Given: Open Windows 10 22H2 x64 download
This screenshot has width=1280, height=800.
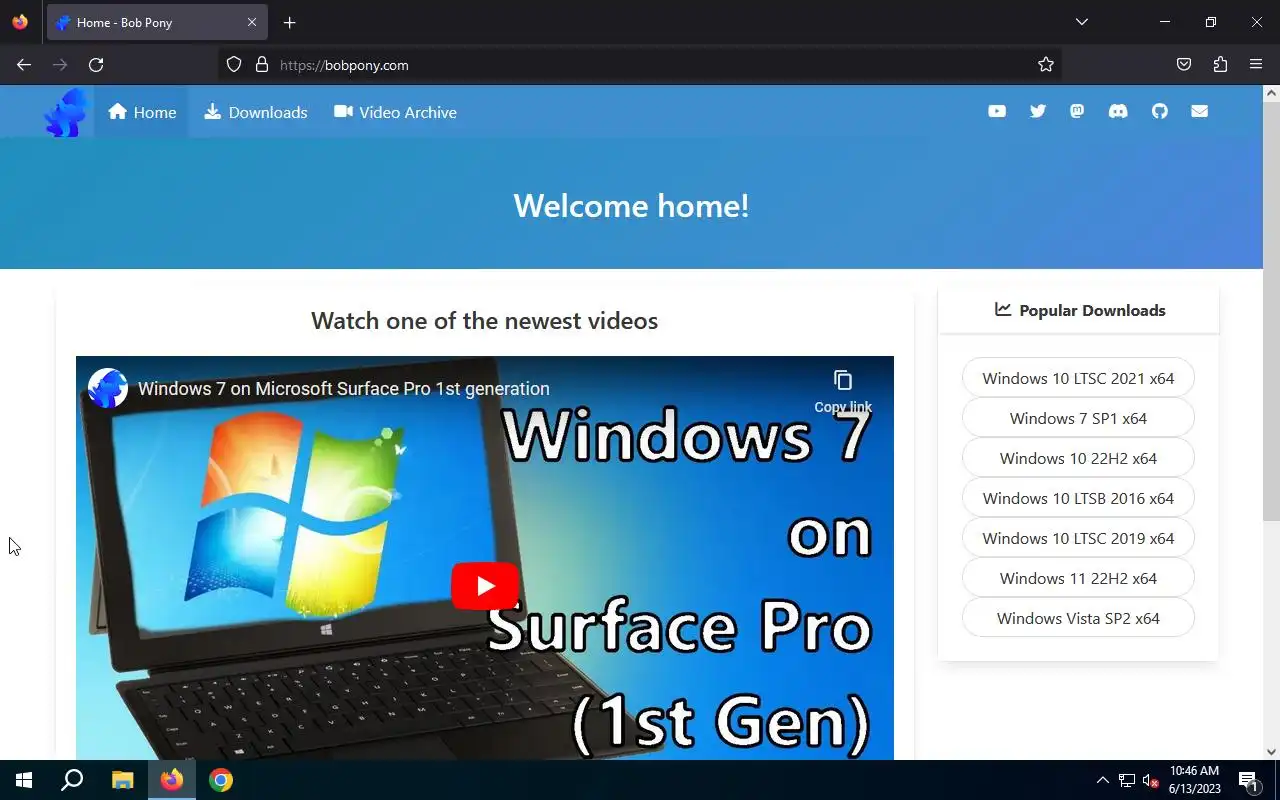Looking at the screenshot, I should coord(1078,458).
